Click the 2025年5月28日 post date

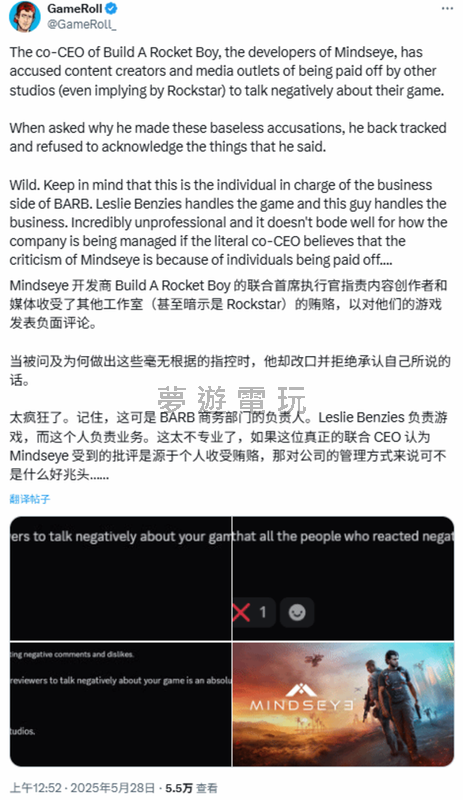(x=112, y=788)
